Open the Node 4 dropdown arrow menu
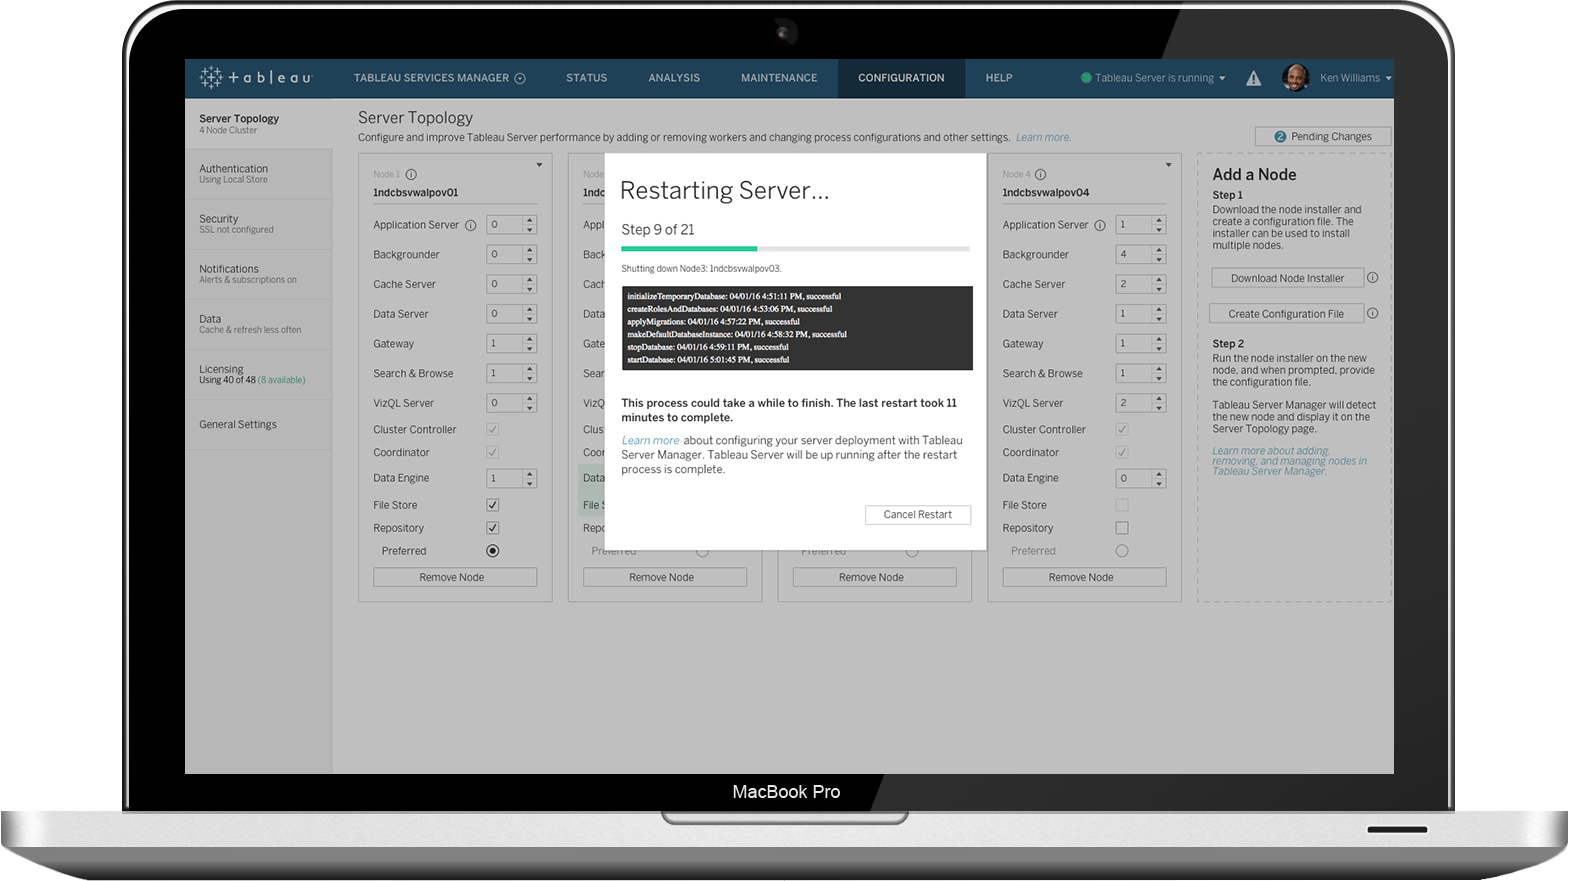 [x=1168, y=165]
